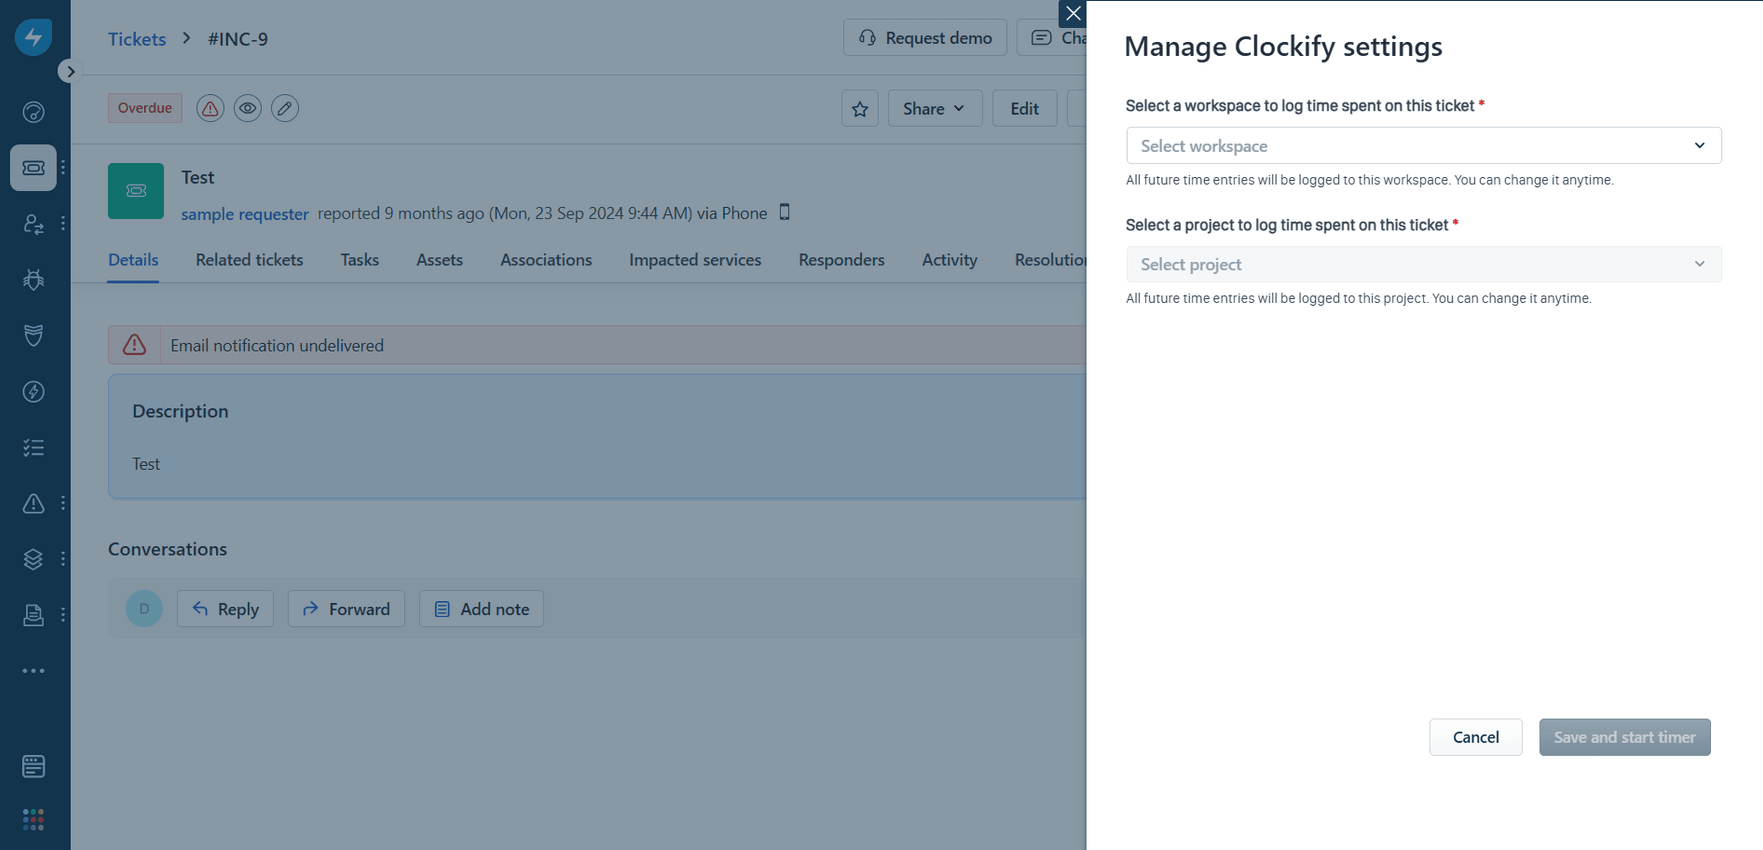The height and width of the screenshot is (850, 1763).
Task: Switch to the Tasks tab
Action: click(359, 260)
